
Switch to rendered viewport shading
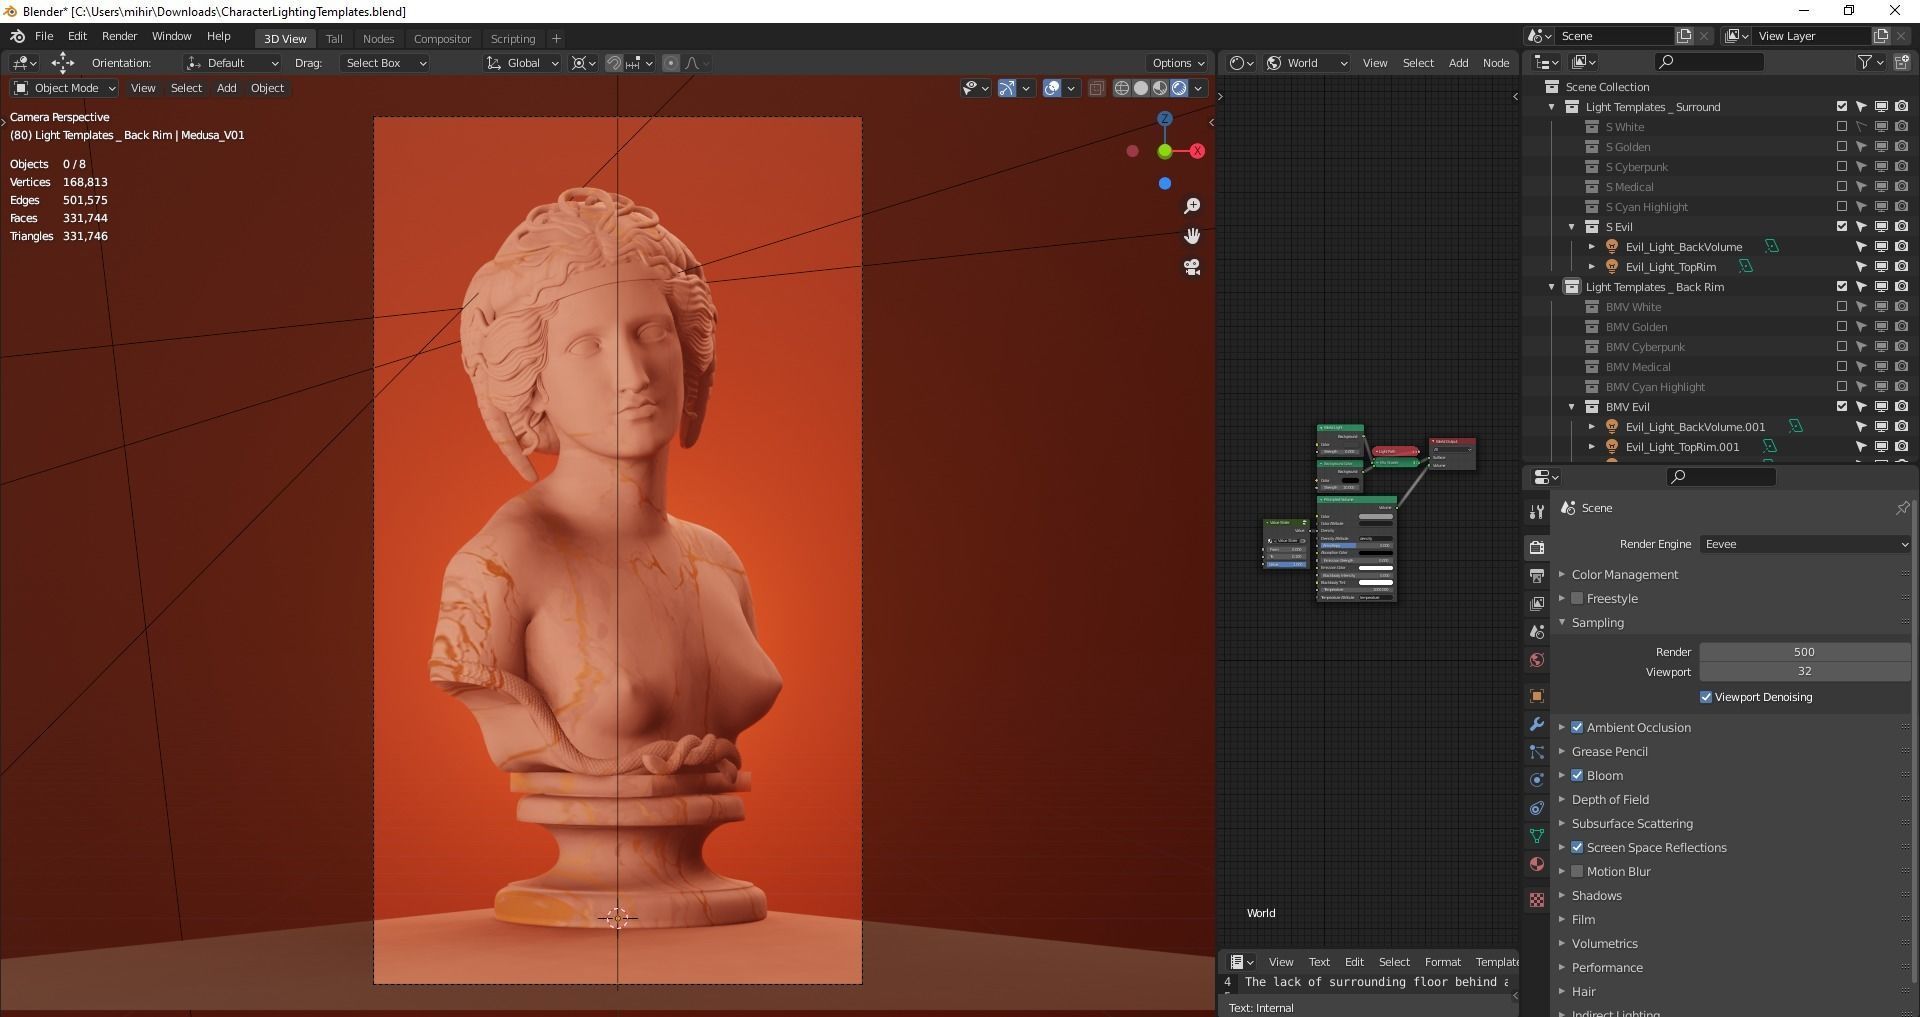(1179, 88)
